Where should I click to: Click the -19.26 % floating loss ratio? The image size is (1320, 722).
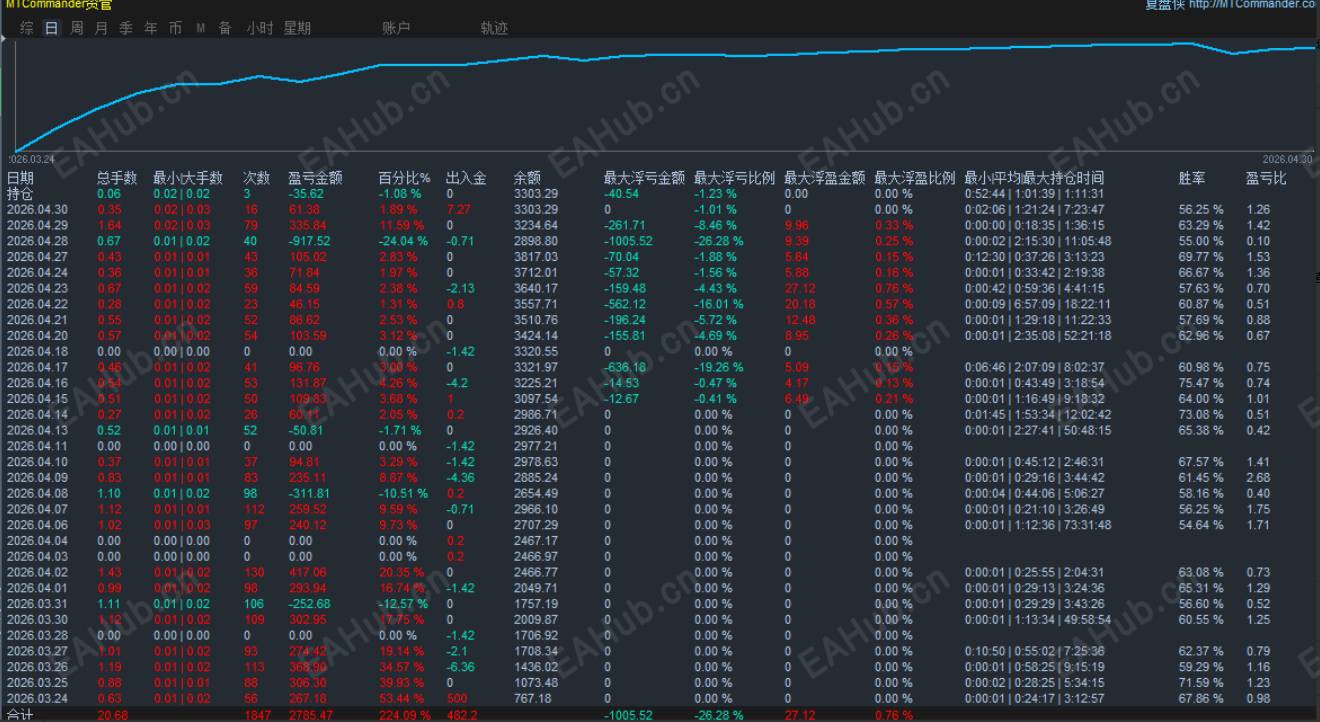(x=718, y=367)
